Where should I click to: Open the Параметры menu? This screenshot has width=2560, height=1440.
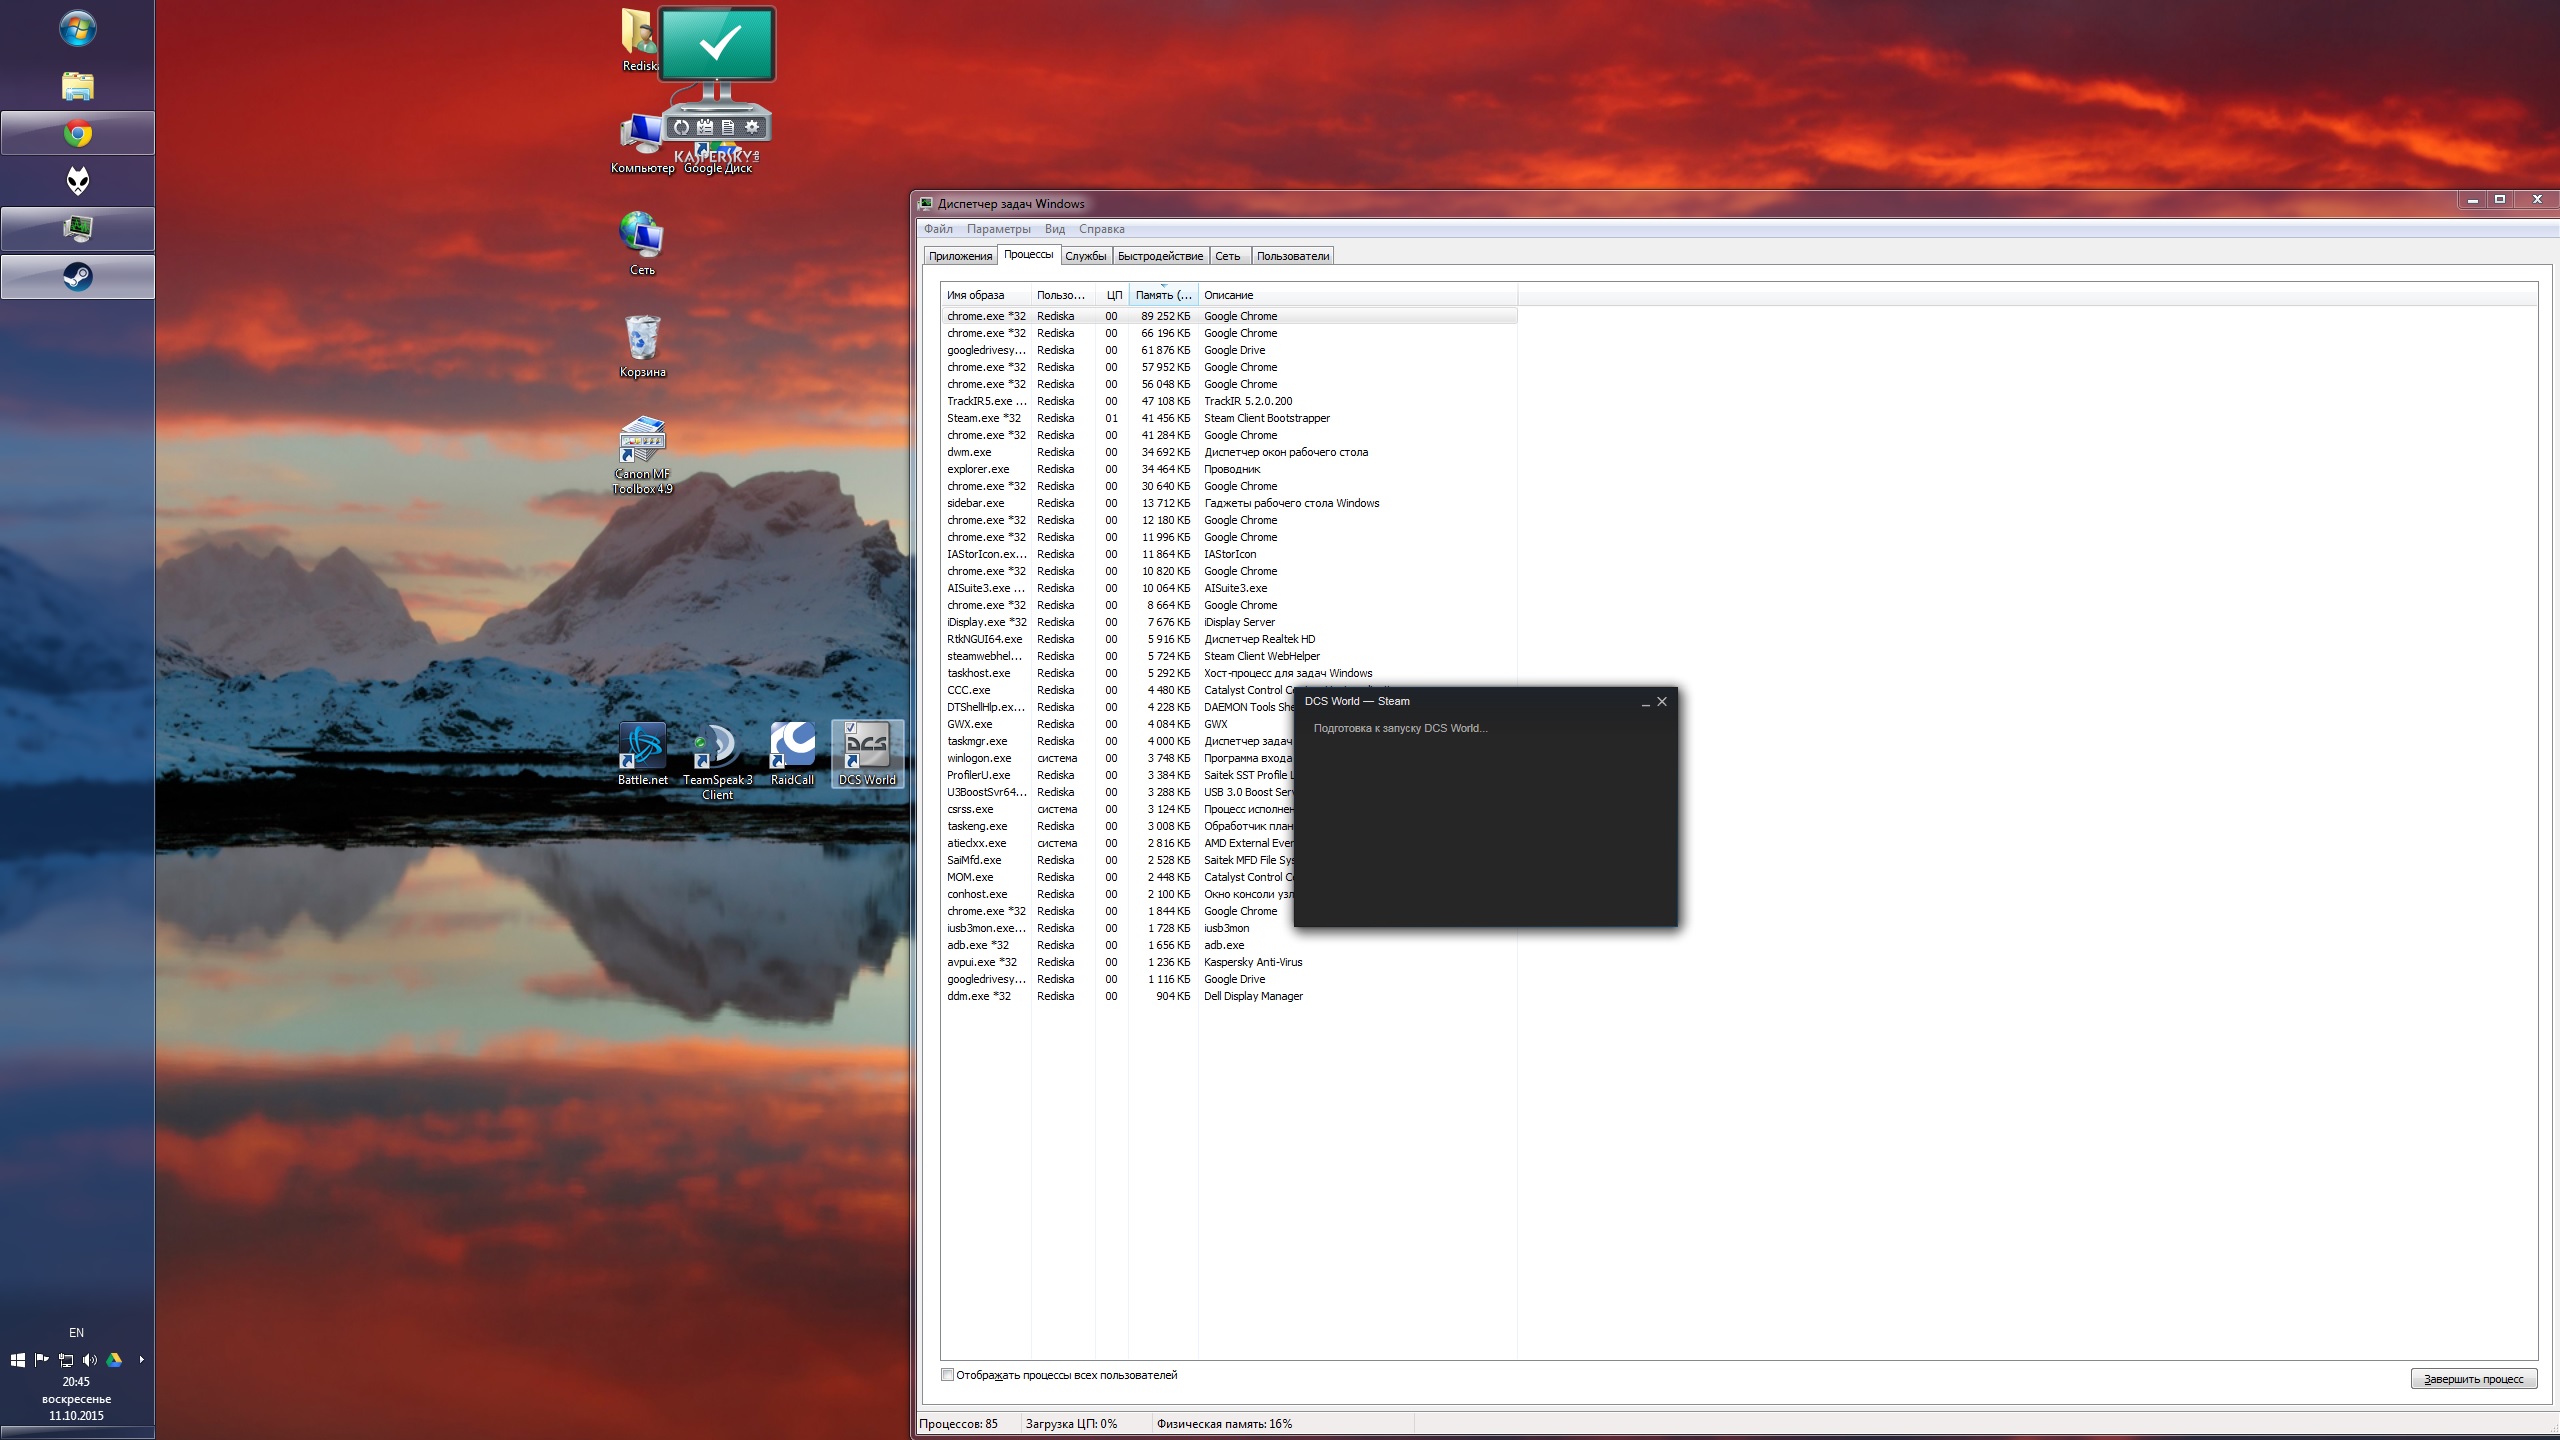coord(998,229)
